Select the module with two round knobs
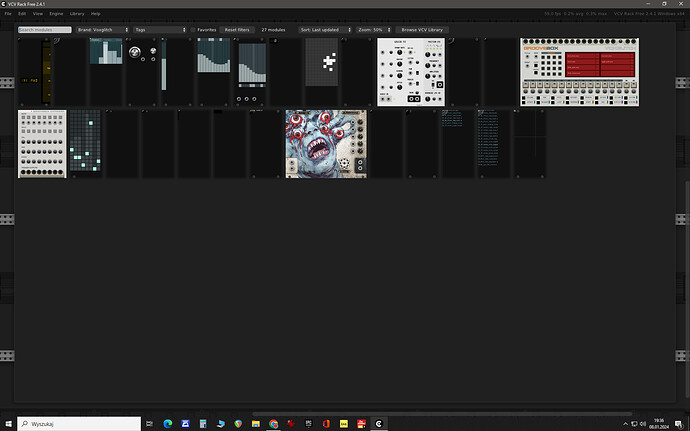The height and width of the screenshot is (431, 690). (x=141, y=72)
